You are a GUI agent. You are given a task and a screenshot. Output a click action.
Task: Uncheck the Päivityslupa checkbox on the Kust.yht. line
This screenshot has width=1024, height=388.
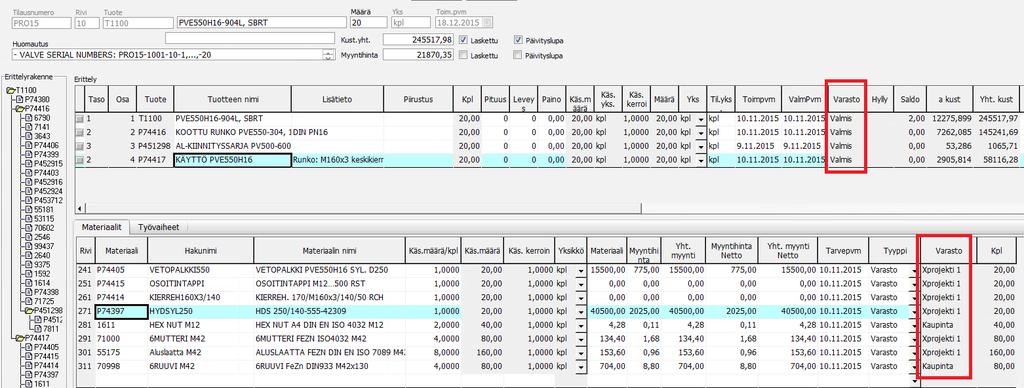(x=519, y=40)
